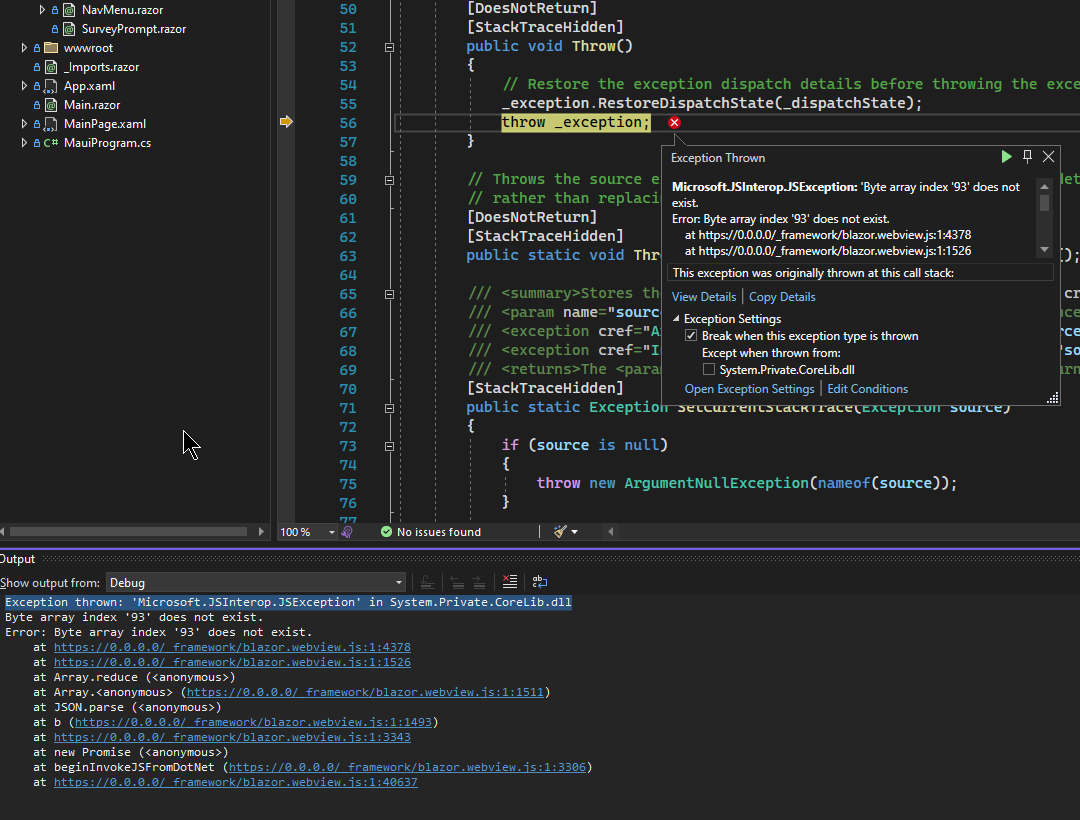1080x820 pixels.
Task: Open the blazor.webview.js:1:4378 link in Output
Action: (x=232, y=647)
